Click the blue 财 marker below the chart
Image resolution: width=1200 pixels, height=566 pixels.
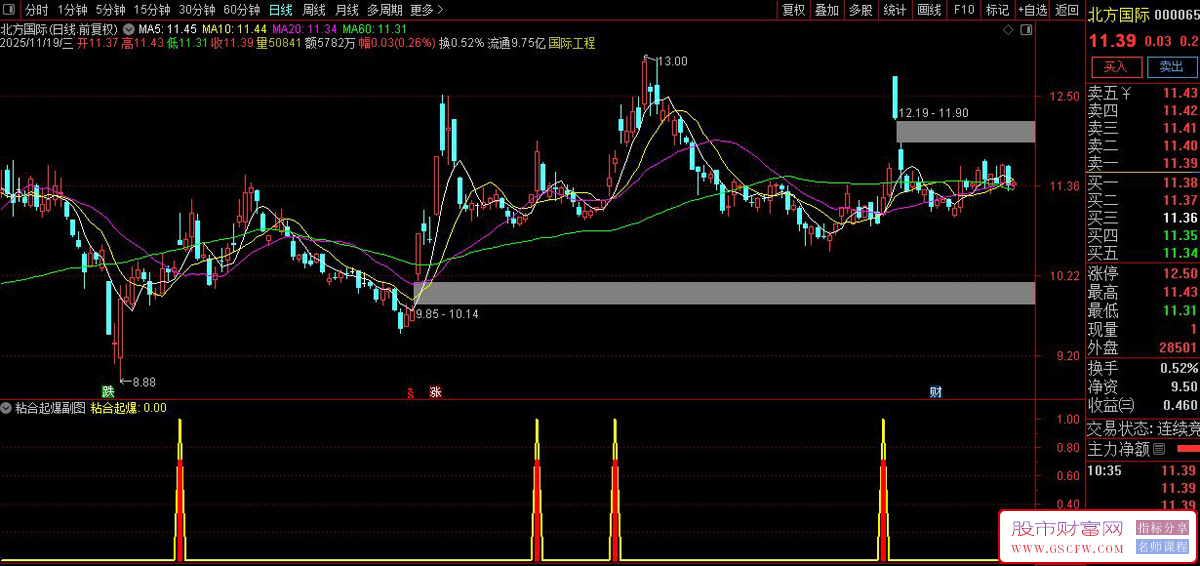935,391
